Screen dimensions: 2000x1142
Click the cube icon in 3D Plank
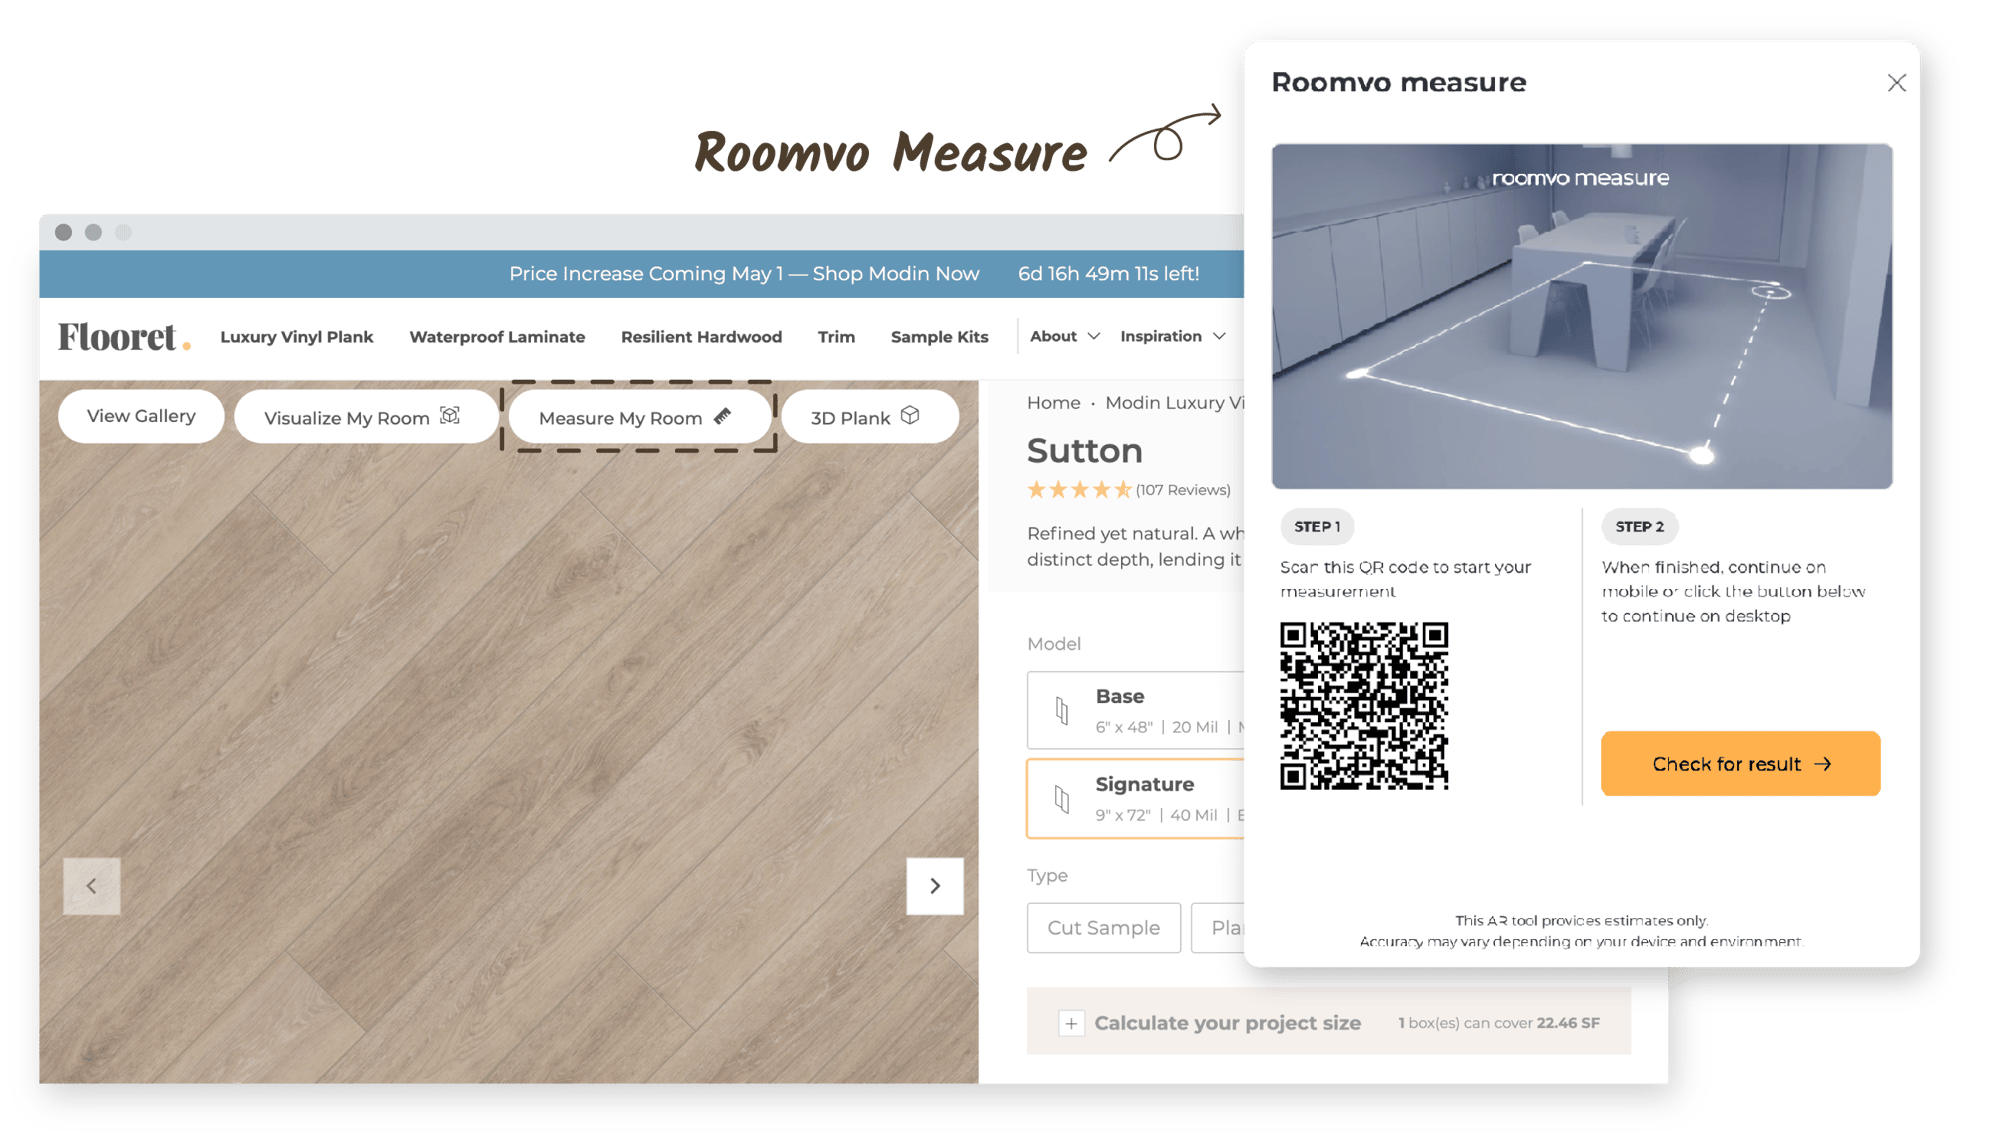(x=910, y=415)
